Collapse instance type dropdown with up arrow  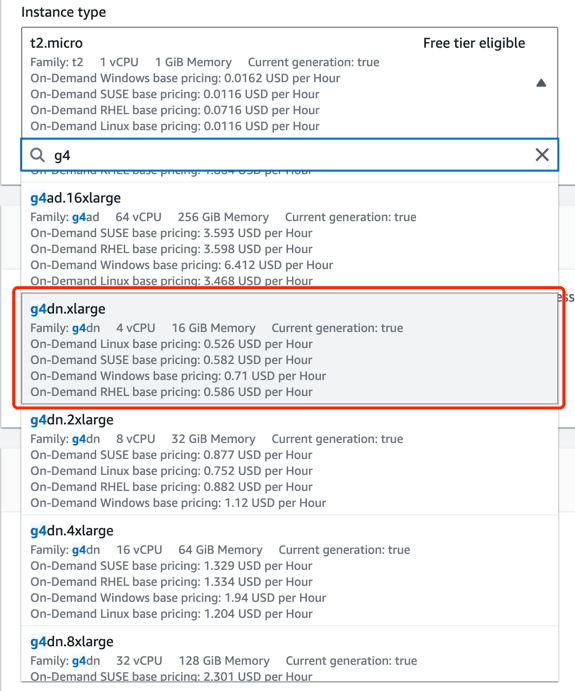tap(541, 83)
